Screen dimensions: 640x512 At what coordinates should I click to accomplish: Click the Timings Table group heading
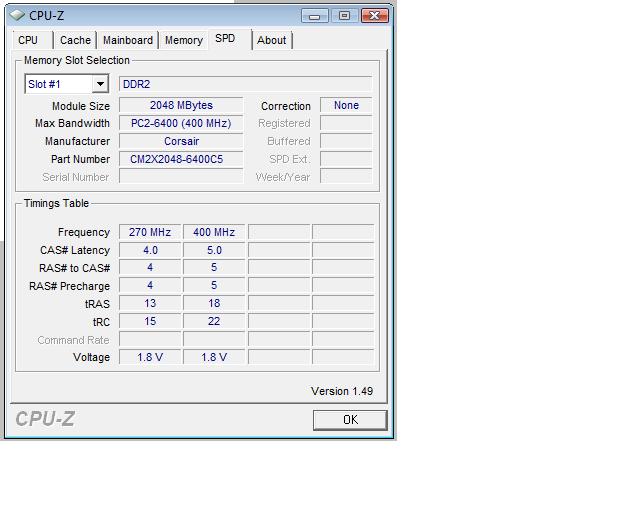click(x=56, y=203)
